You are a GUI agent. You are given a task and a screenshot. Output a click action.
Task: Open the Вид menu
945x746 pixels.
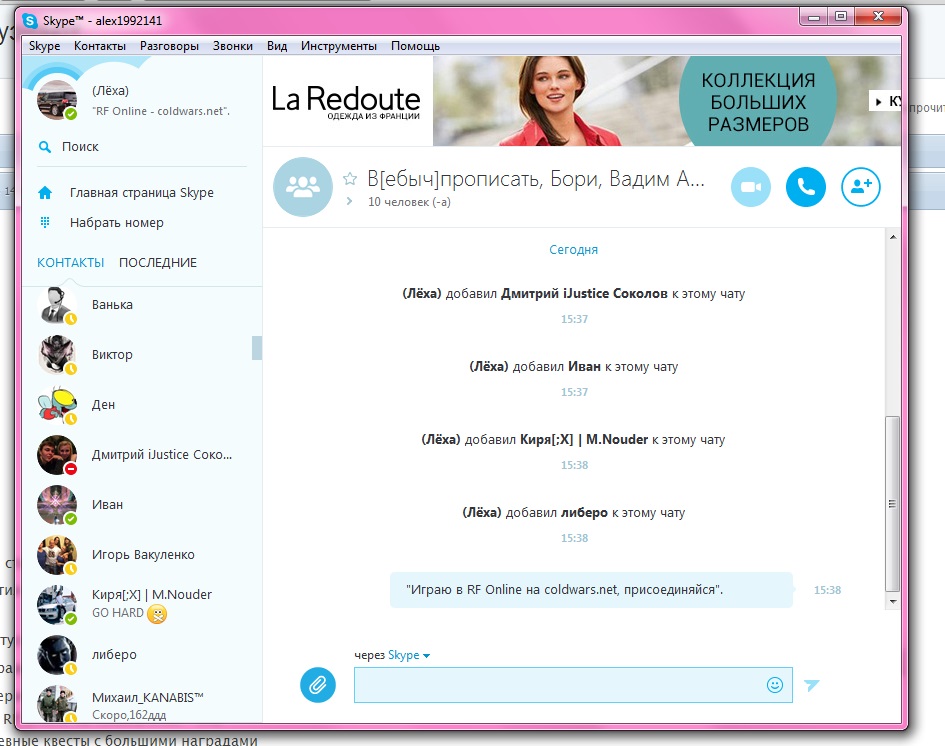pyautogui.click(x=277, y=46)
